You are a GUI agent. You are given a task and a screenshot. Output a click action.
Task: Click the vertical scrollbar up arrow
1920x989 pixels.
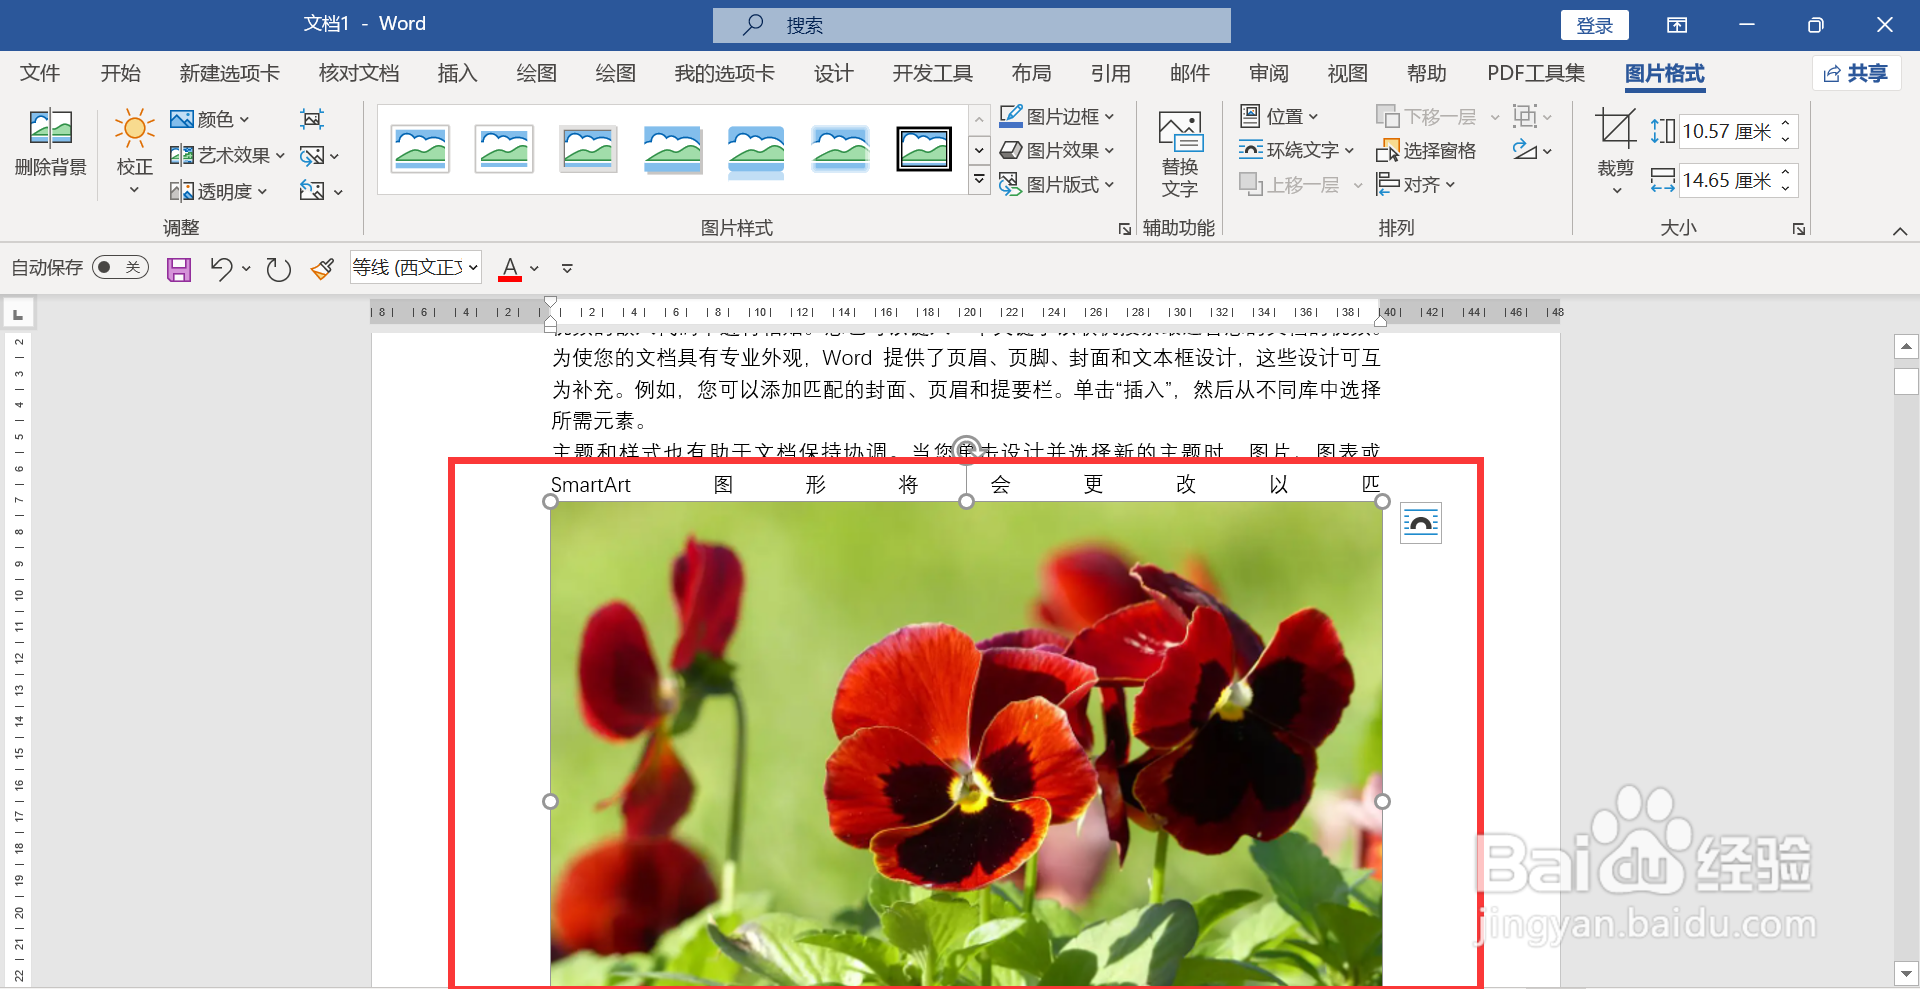point(1906,347)
